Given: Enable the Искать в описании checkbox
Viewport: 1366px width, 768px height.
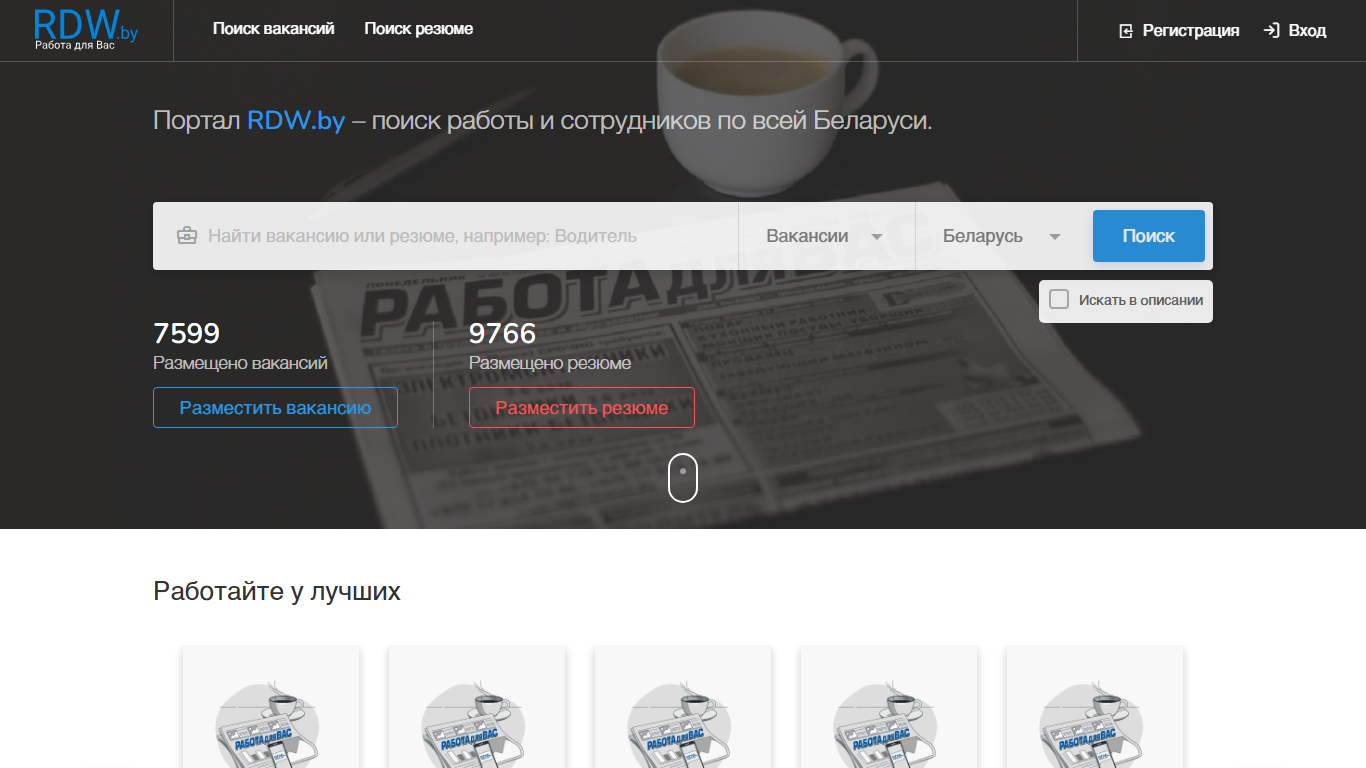Looking at the screenshot, I should [x=1059, y=299].
